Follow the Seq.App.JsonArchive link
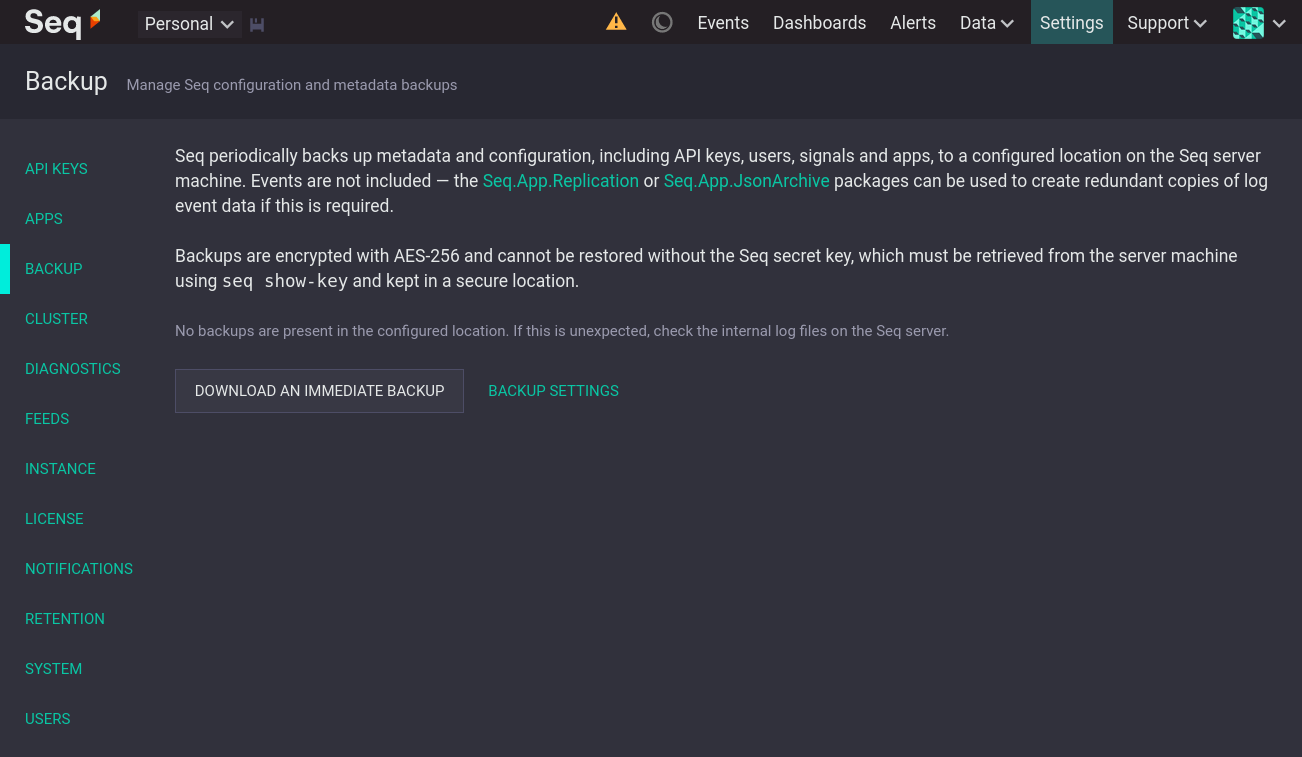 pyautogui.click(x=747, y=181)
